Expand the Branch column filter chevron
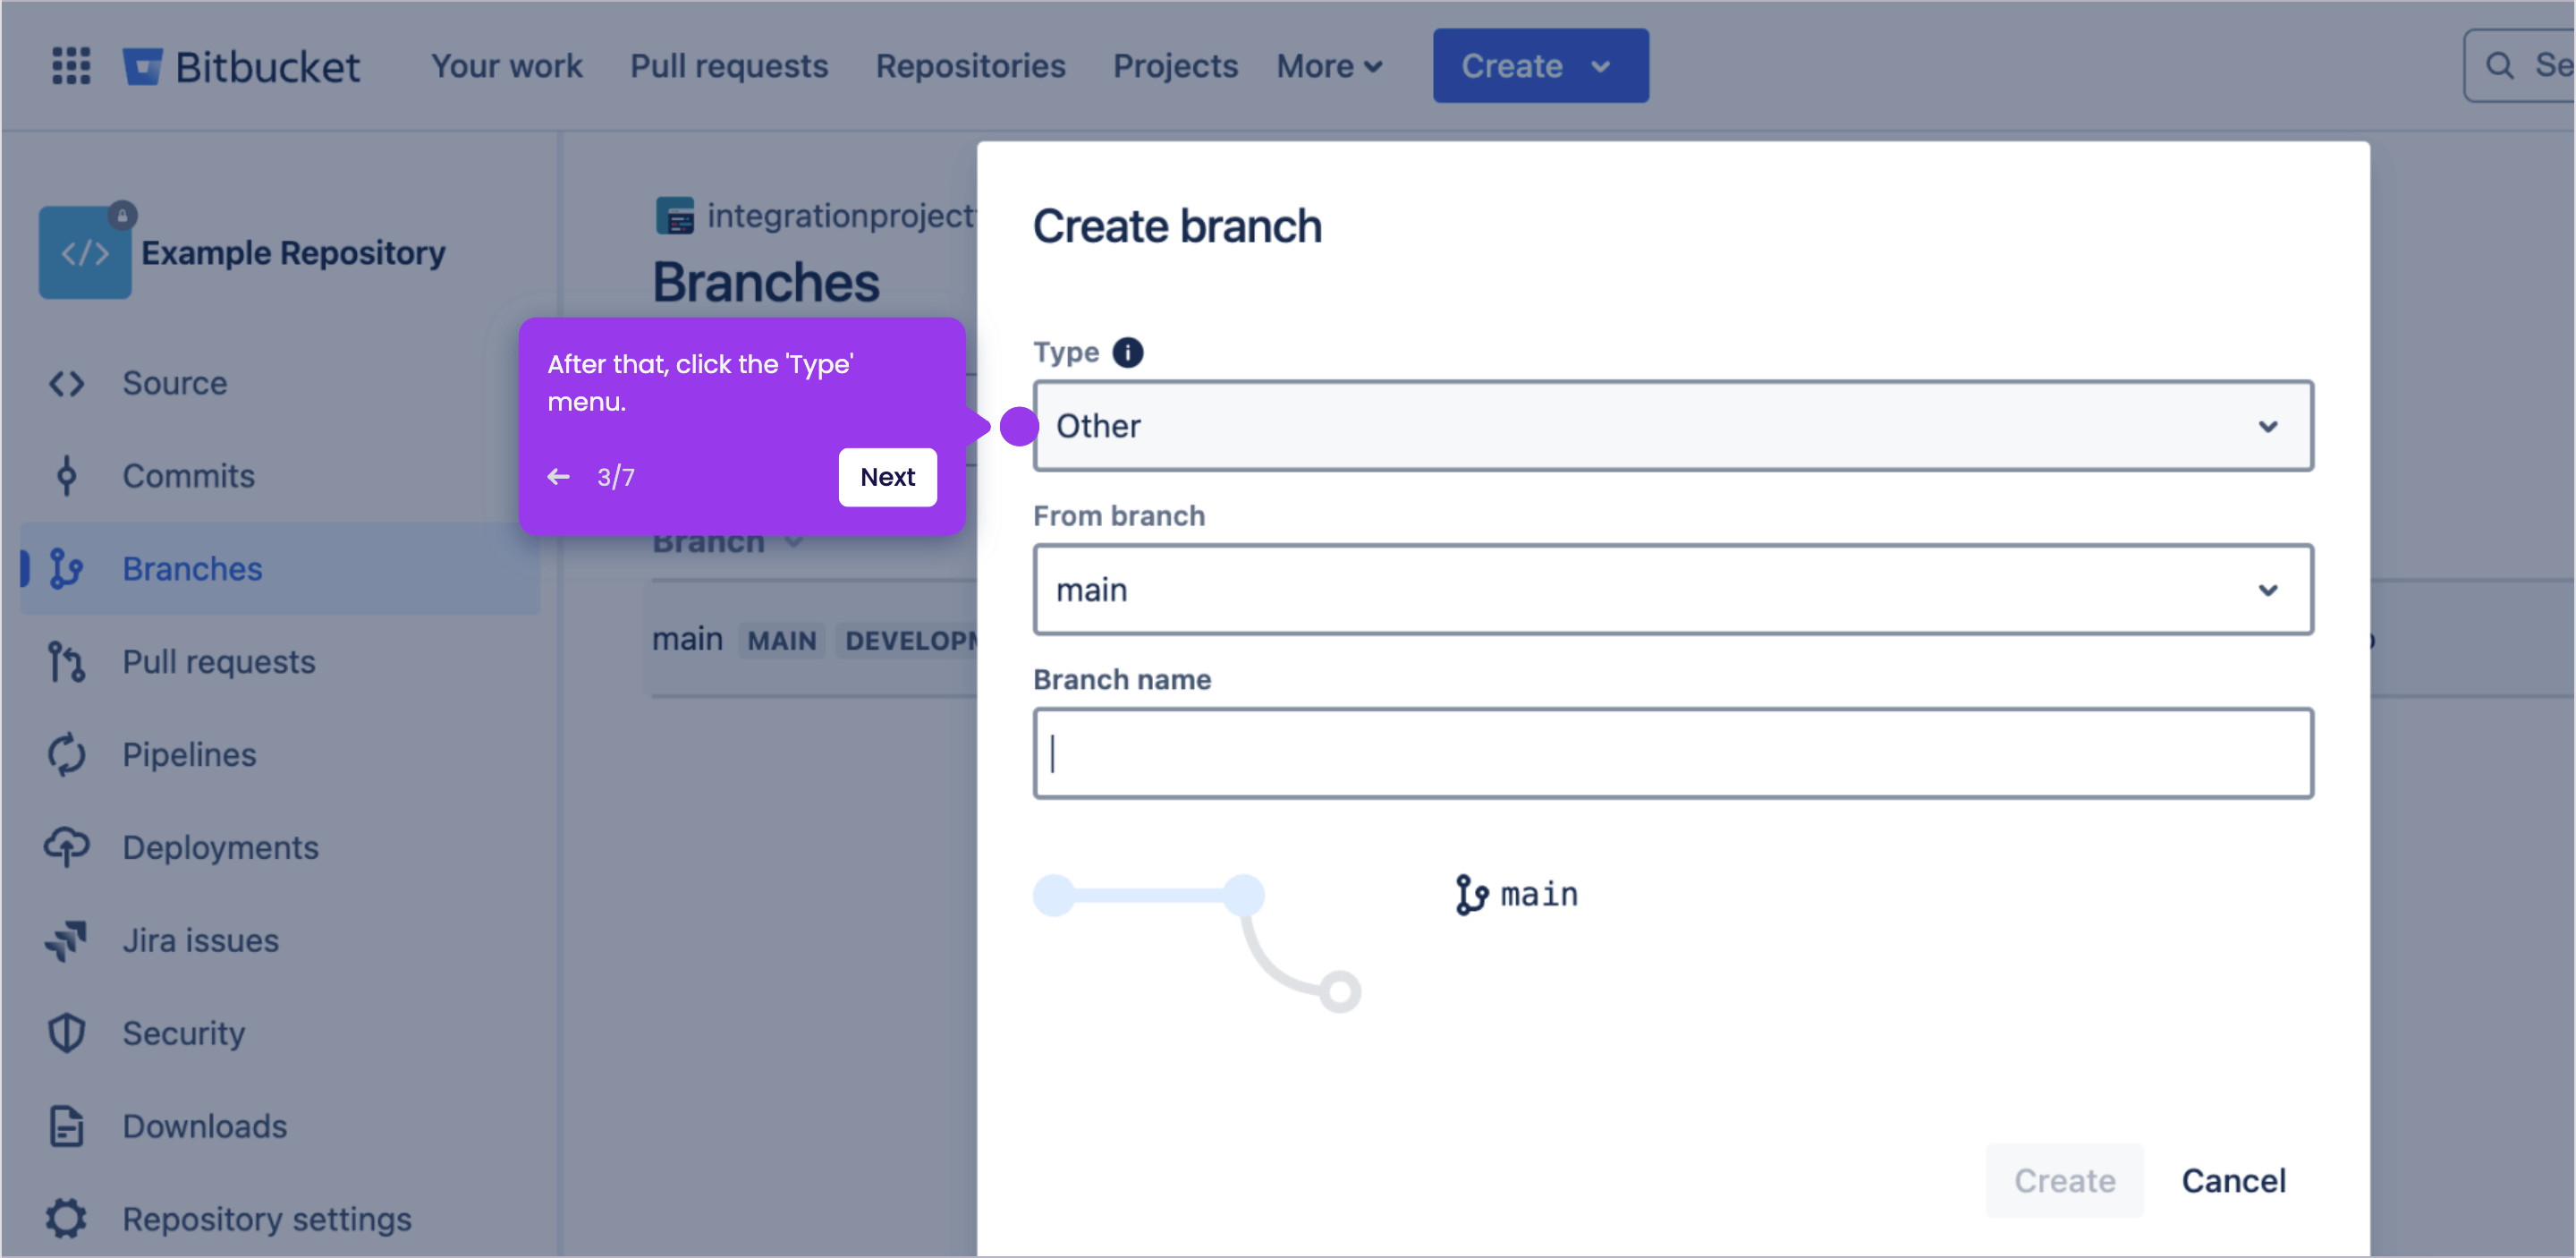The height and width of the screenshot is (1258, 2576). (x=794, y=541)
